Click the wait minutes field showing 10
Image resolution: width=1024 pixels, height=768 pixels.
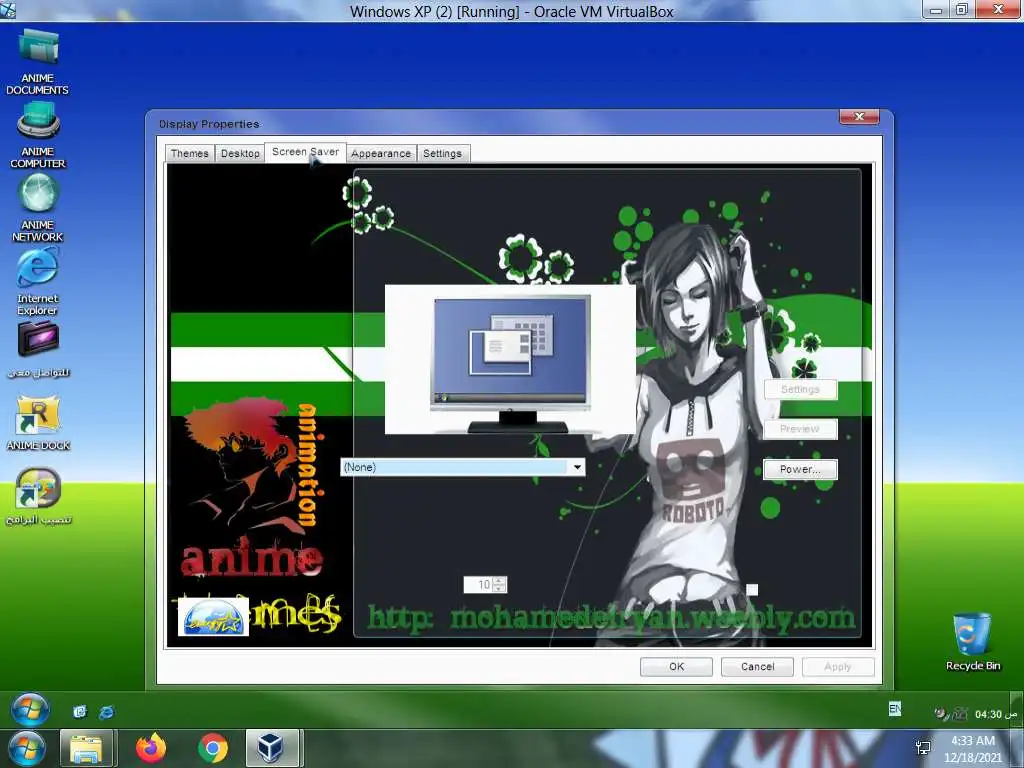tap(478, 584)
